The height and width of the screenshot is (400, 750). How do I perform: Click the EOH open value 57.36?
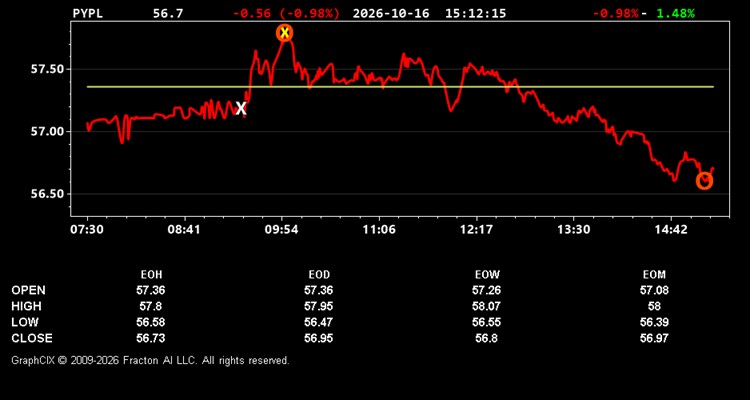tap(151, 290)
